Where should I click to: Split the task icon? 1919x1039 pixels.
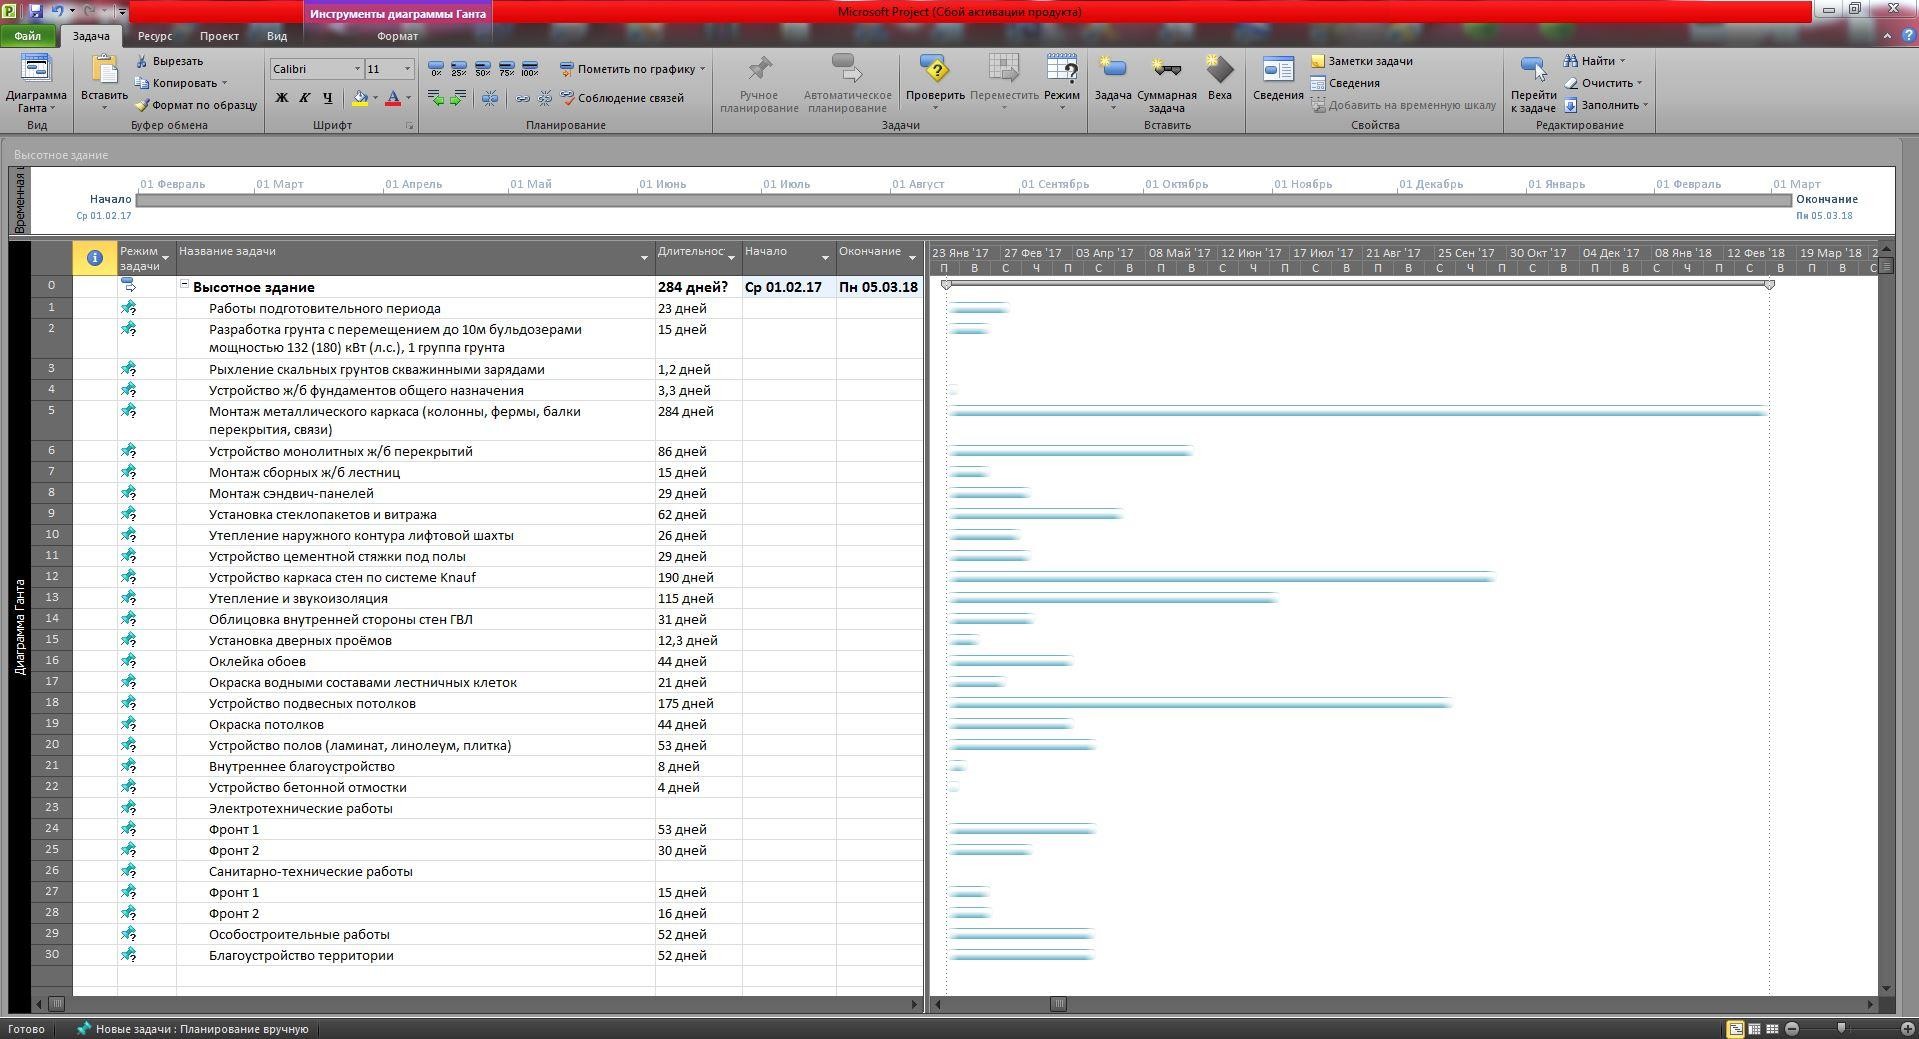pos(490,98)
